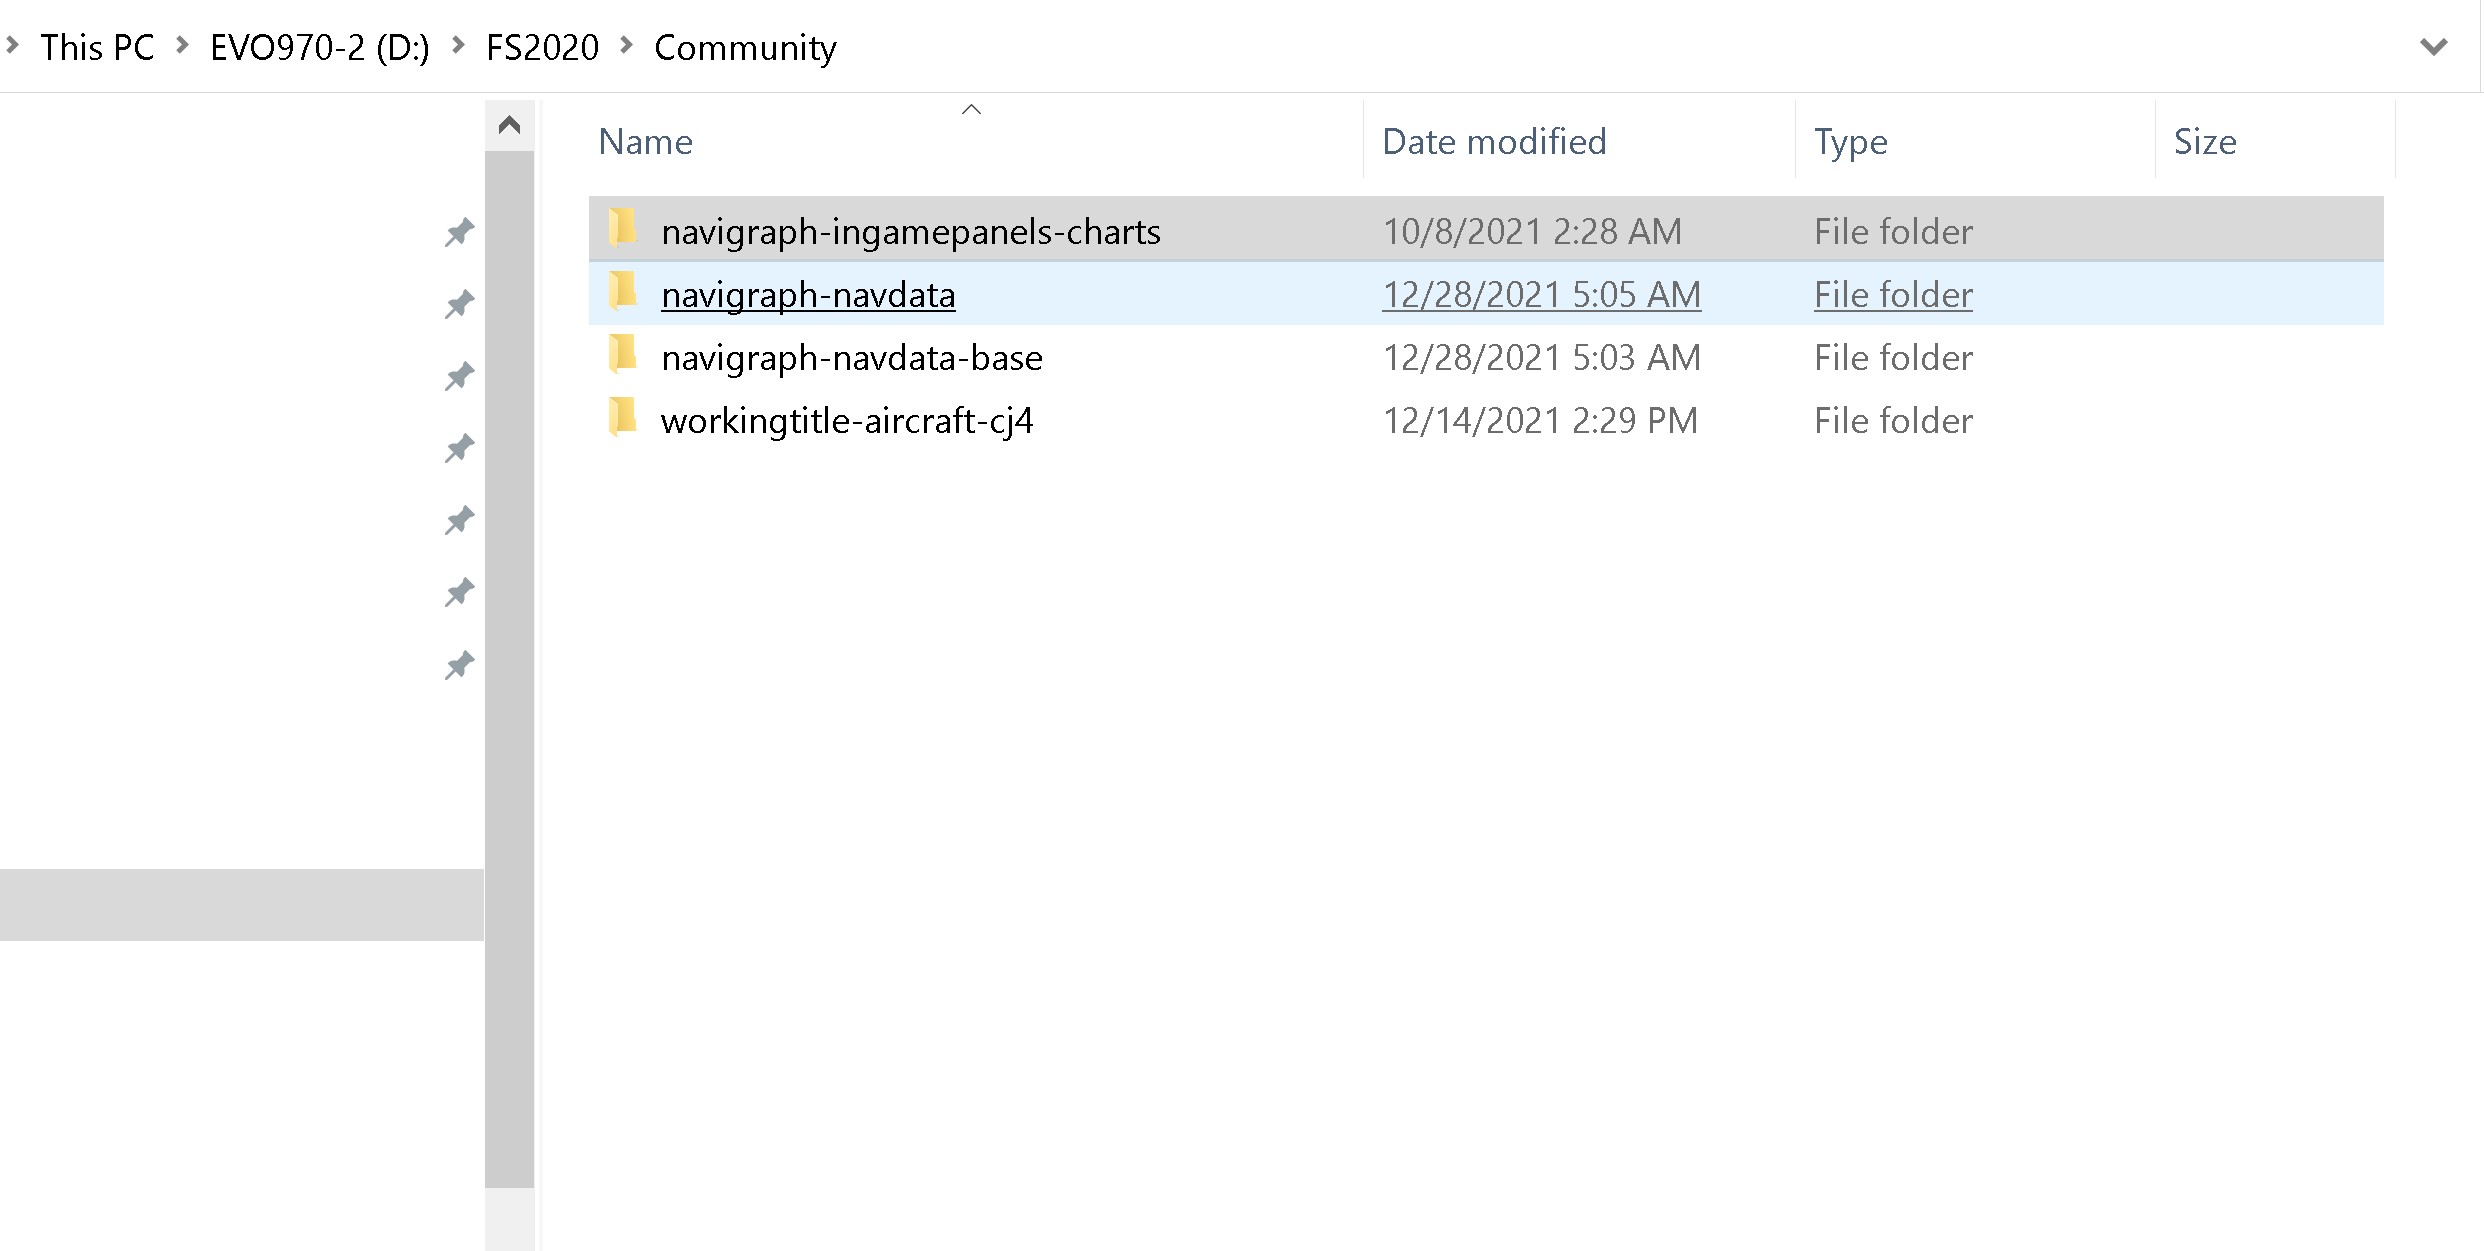
Task: Navigate to This PC breadcrumb
Action: click(97, 47)
